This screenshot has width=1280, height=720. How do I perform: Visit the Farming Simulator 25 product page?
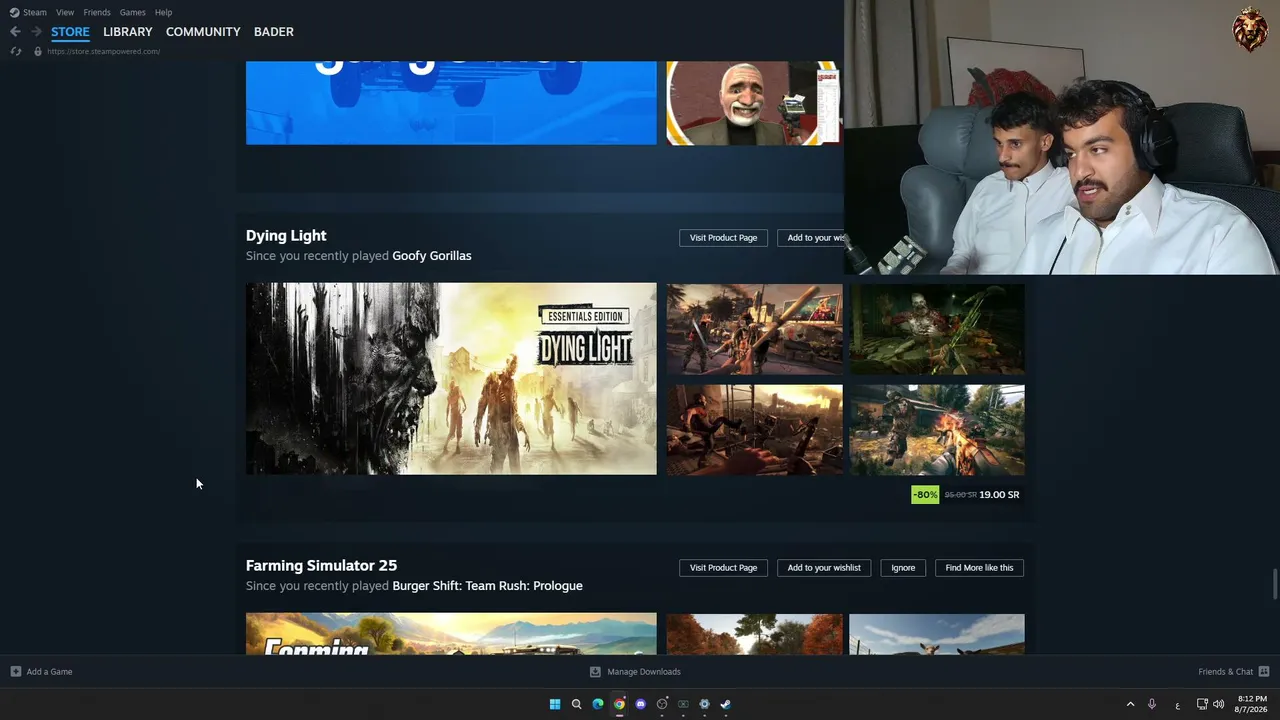pyautogui.click(x=723, y=568)
